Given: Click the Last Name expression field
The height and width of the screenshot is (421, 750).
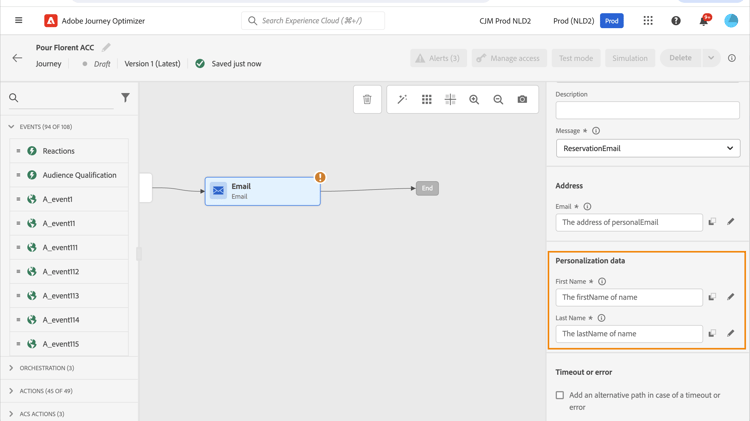Looking at the screenshot, I should (x=629, y=333).
